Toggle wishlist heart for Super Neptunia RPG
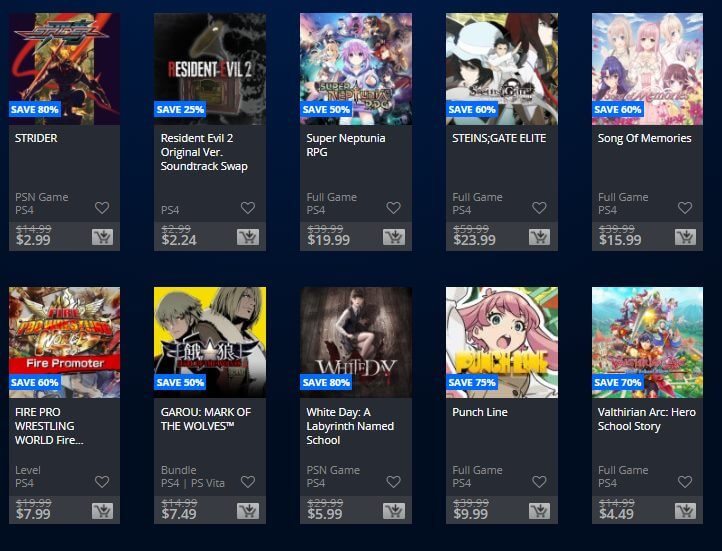Screen dimensions: 722x551 pyautogui.click(x=393, y=208)
